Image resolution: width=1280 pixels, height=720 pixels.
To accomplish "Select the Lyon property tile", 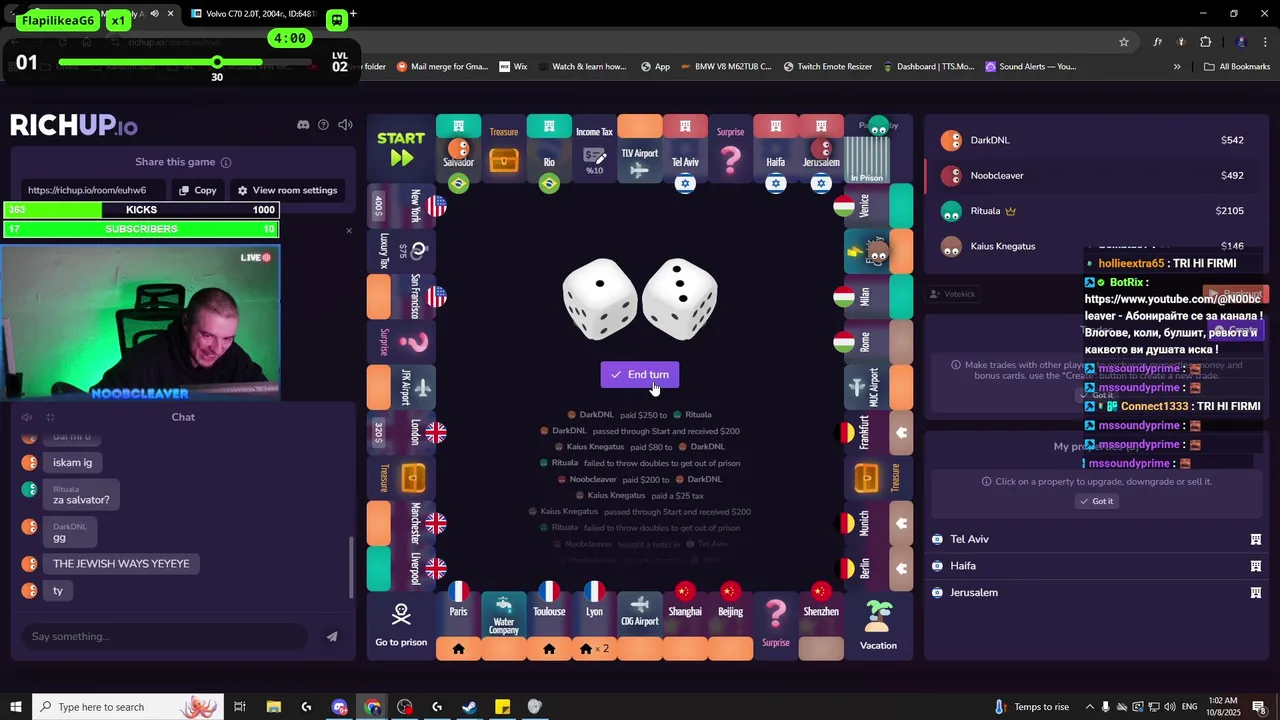I will click(594, 626).
